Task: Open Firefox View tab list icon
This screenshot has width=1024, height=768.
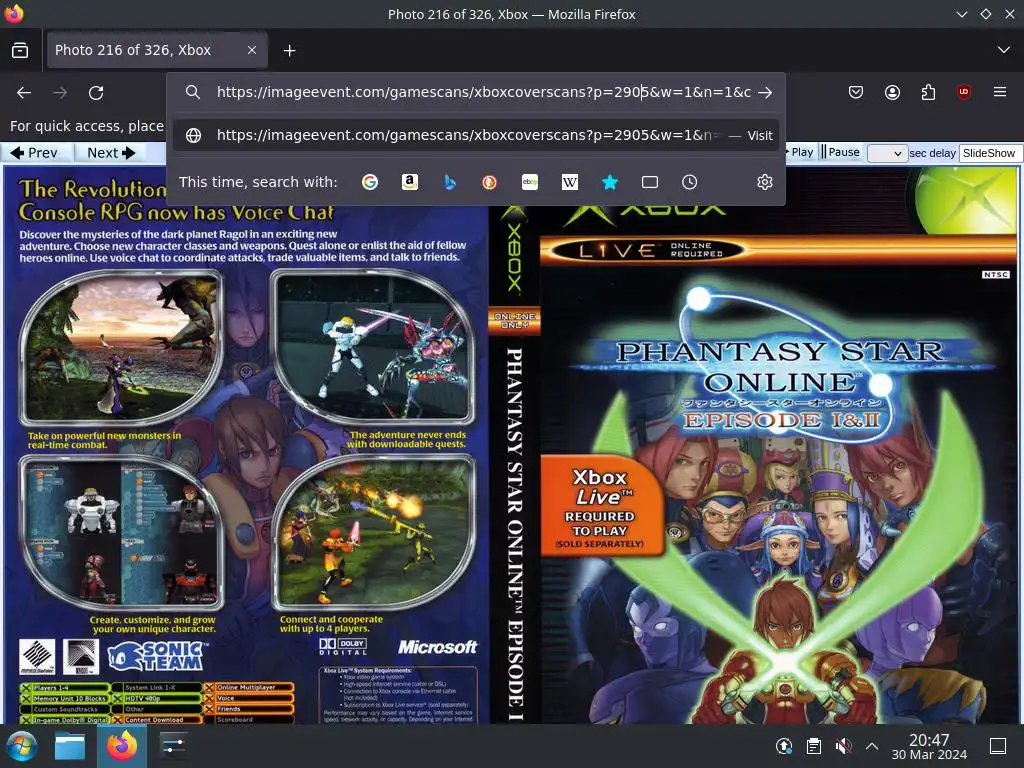Action: click(x=20, y=50)
